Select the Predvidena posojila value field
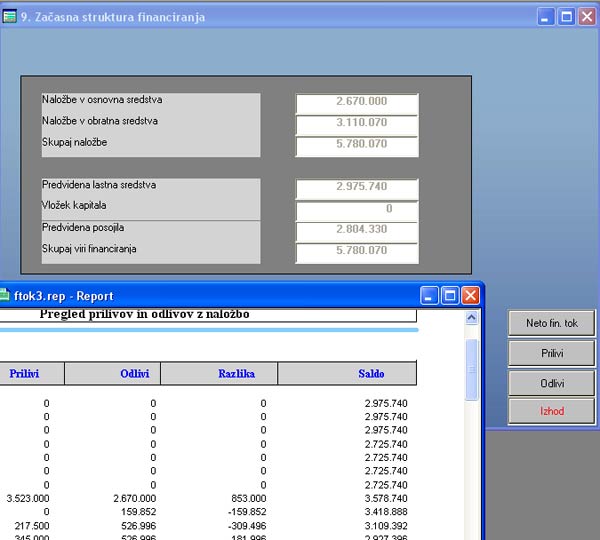Image resolution: width=600 pixels, height=540 pixels. 356,231
